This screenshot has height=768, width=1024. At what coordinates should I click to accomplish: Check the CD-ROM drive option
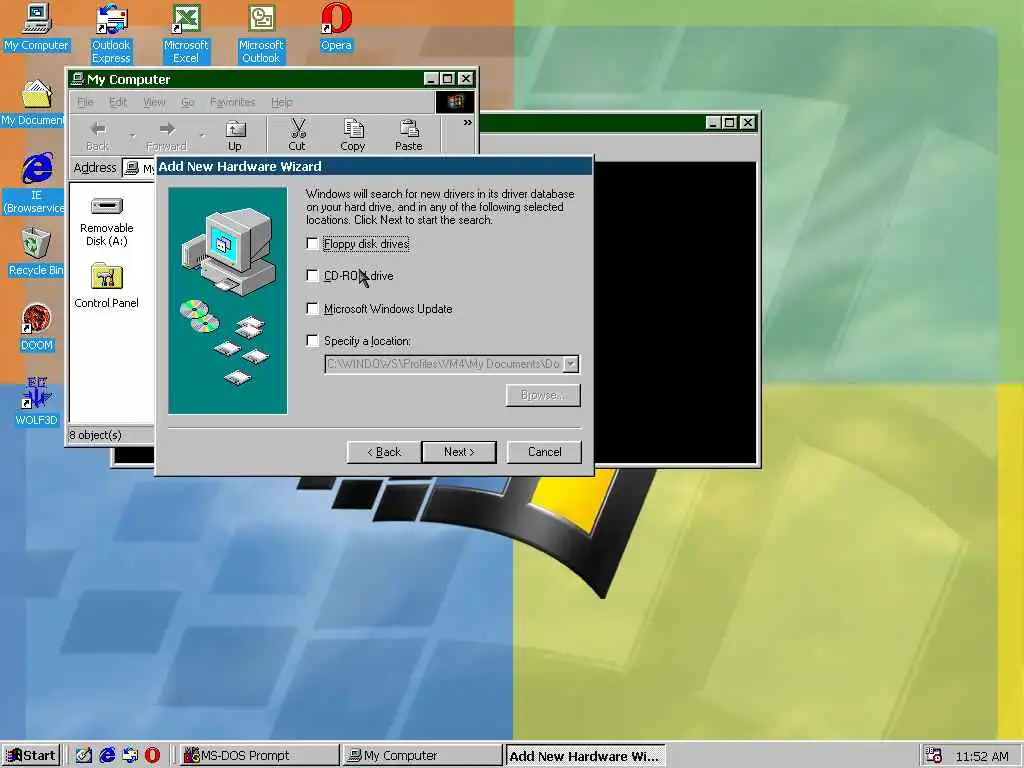pyautogui.click(x=313, y=276)
